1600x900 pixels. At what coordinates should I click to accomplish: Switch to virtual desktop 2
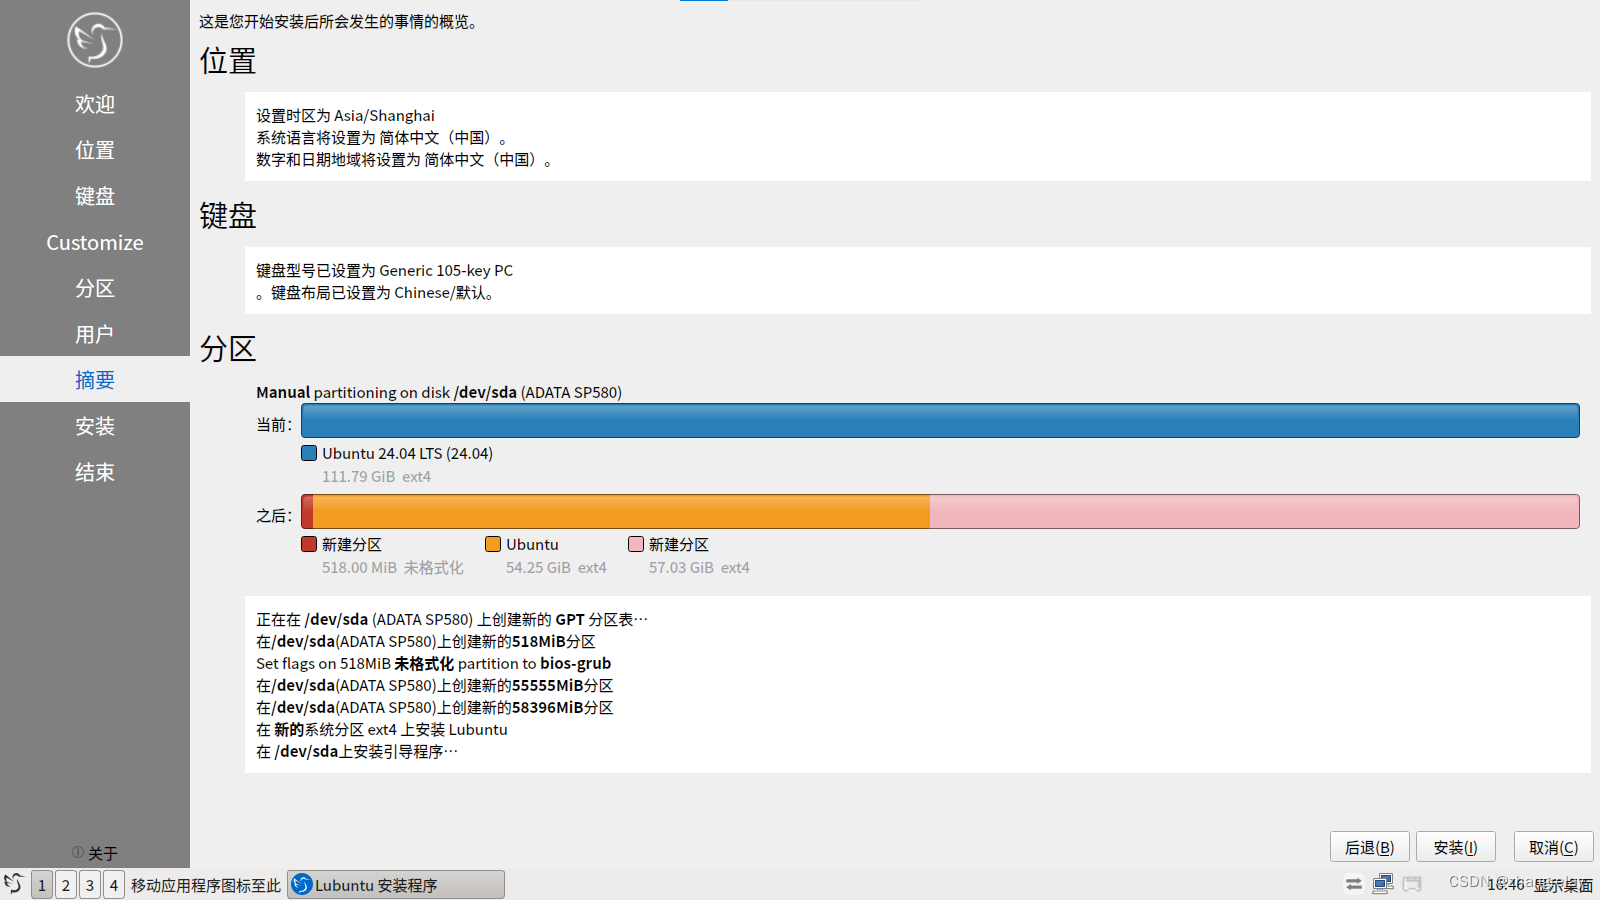coord(66,885)
